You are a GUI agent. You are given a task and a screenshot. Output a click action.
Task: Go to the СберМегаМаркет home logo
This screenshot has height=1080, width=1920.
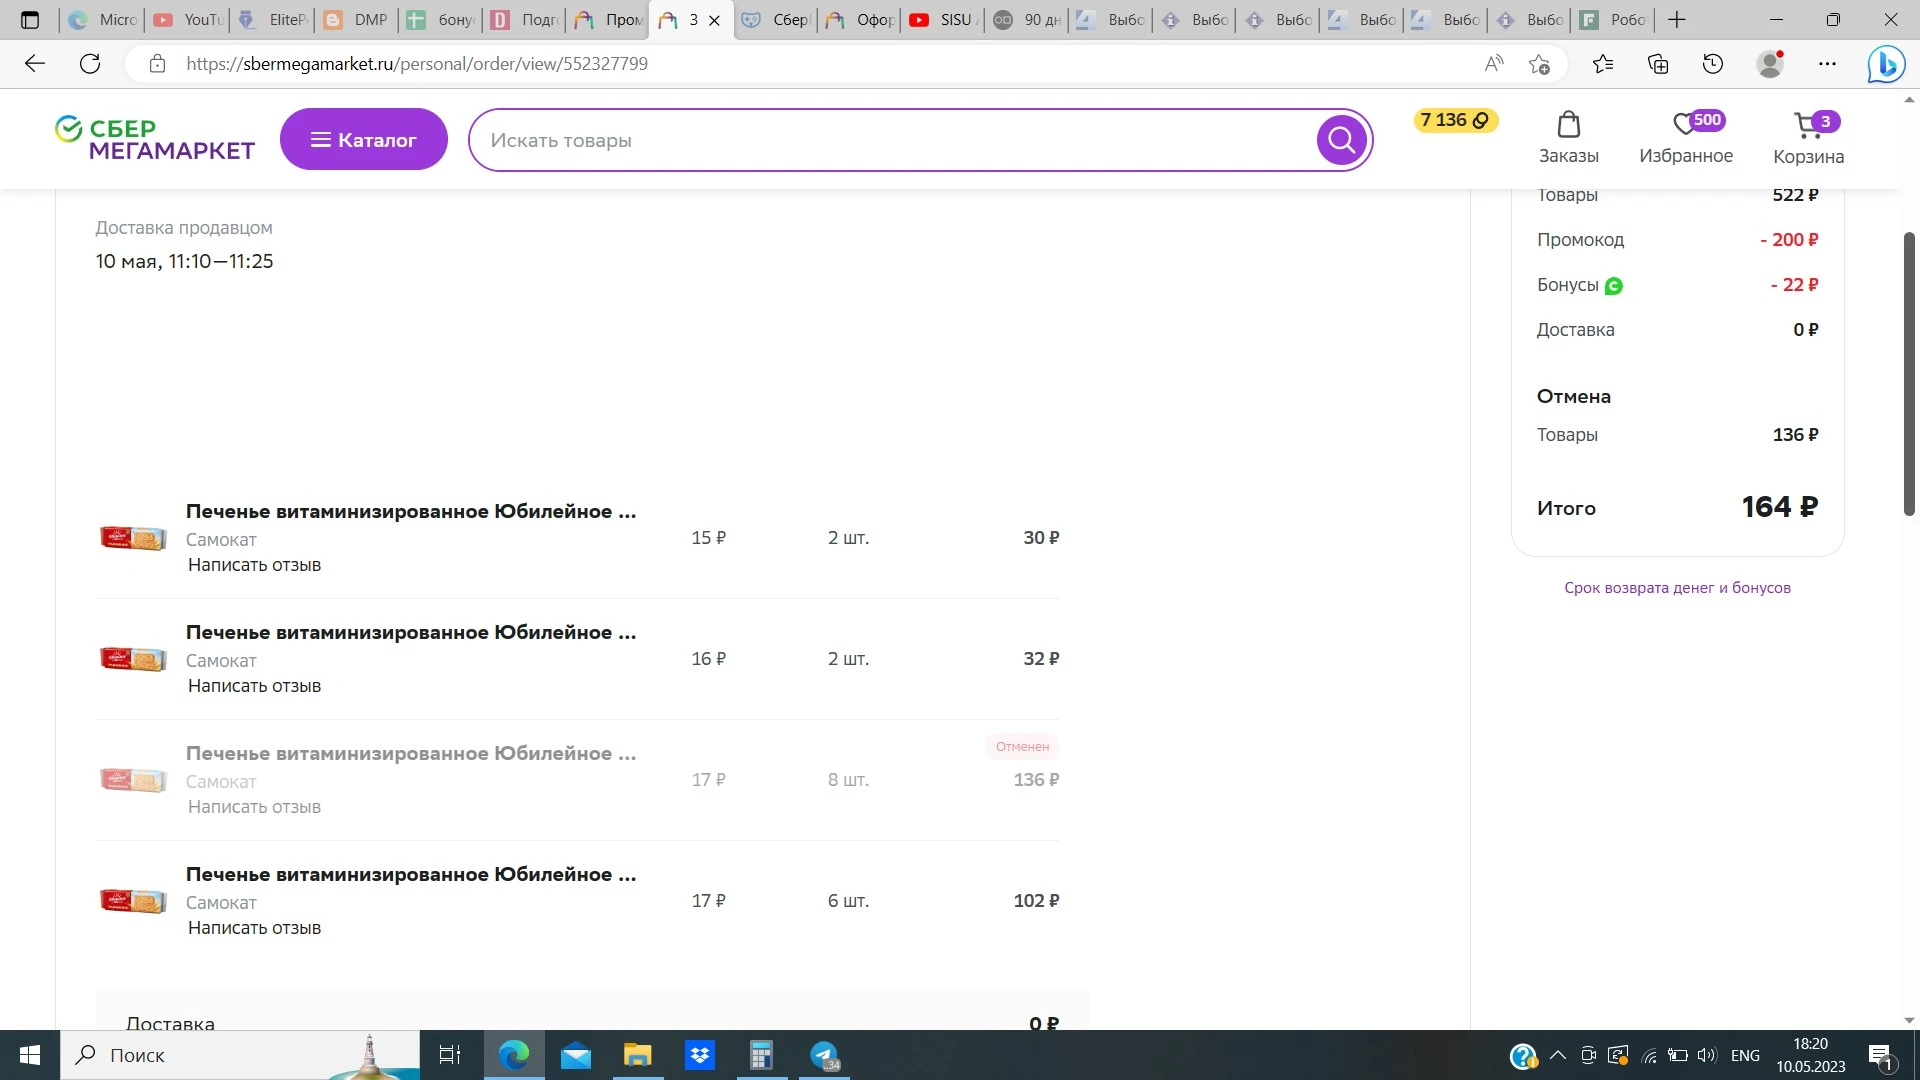coord(155,139)
